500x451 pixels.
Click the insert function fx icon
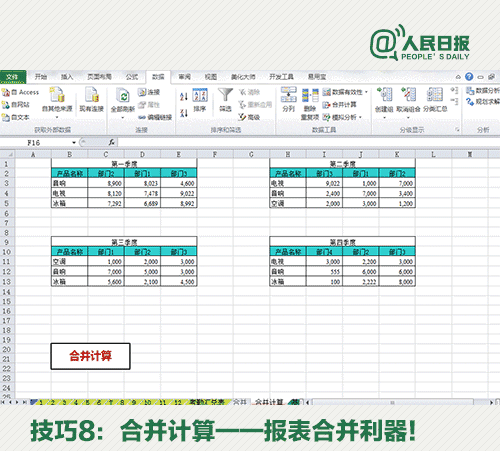(x=112, y=142)
